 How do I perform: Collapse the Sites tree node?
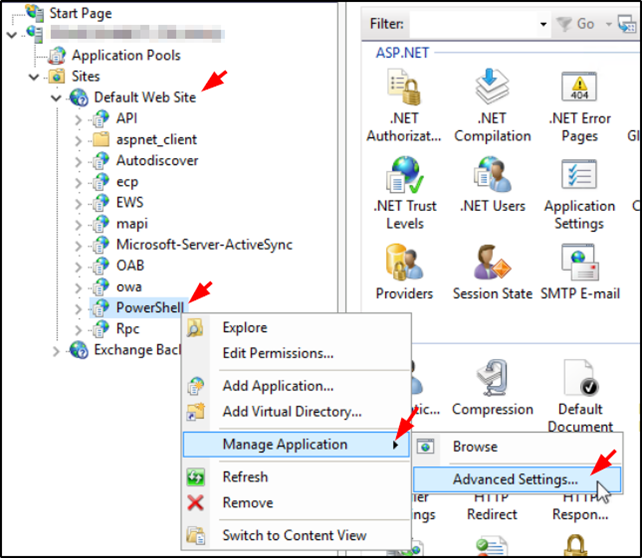click(x=34, y=77)
